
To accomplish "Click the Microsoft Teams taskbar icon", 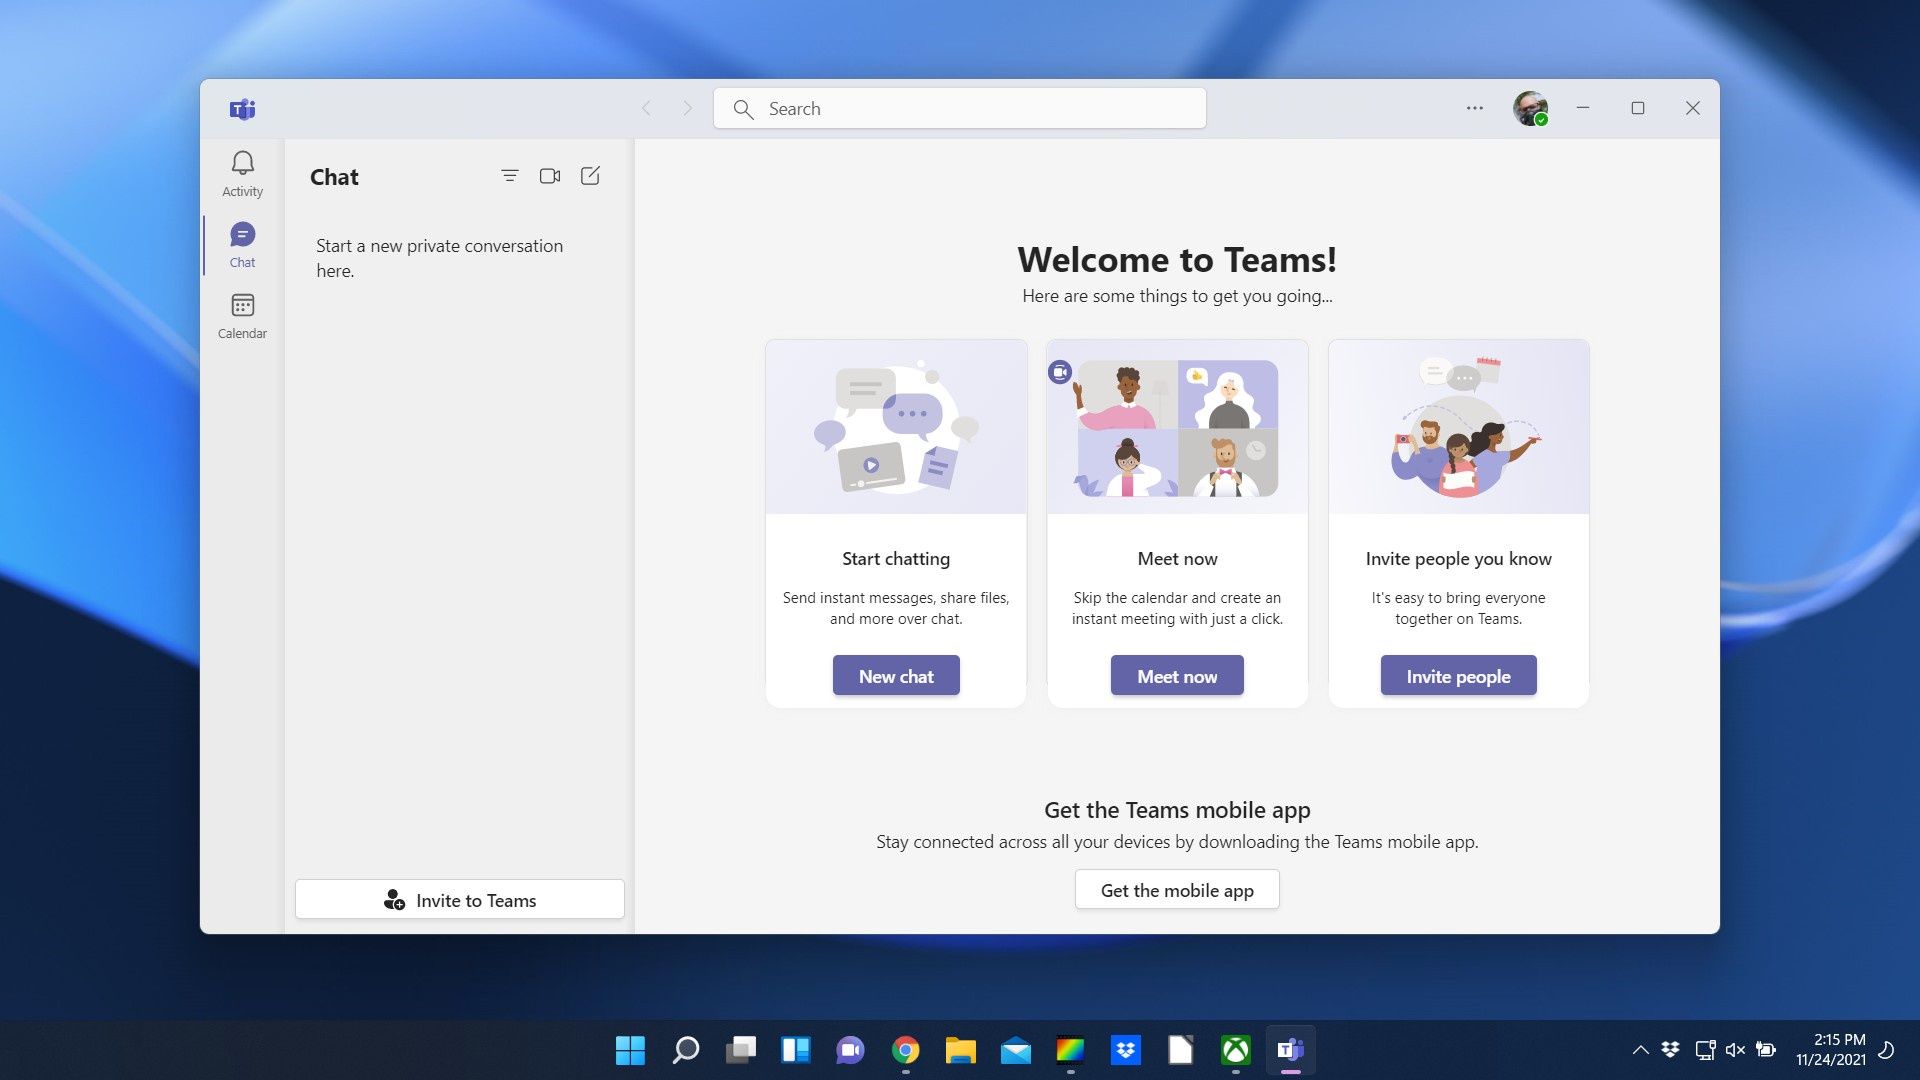I will 1291,1050.
